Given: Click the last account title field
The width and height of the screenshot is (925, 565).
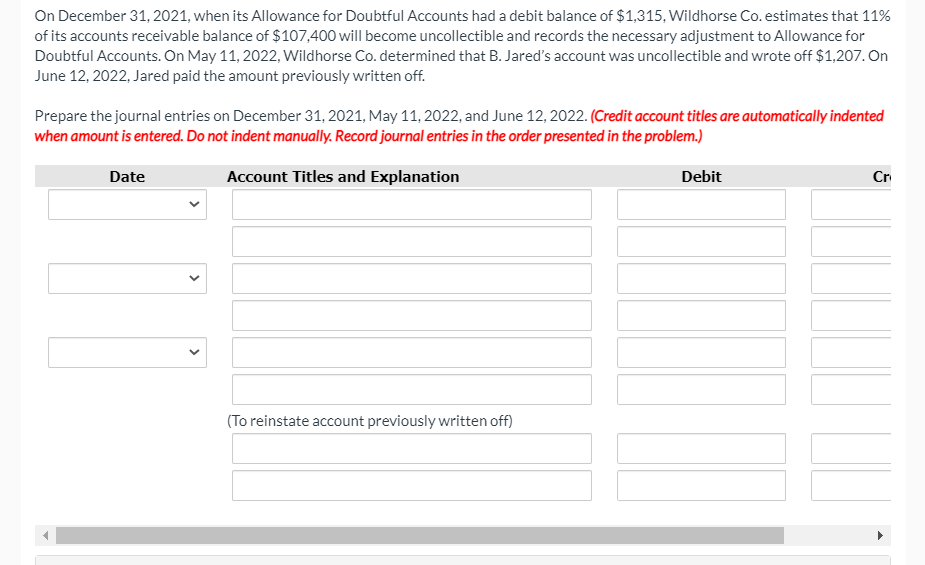Looking at the screenshot, I should (412, 485).
